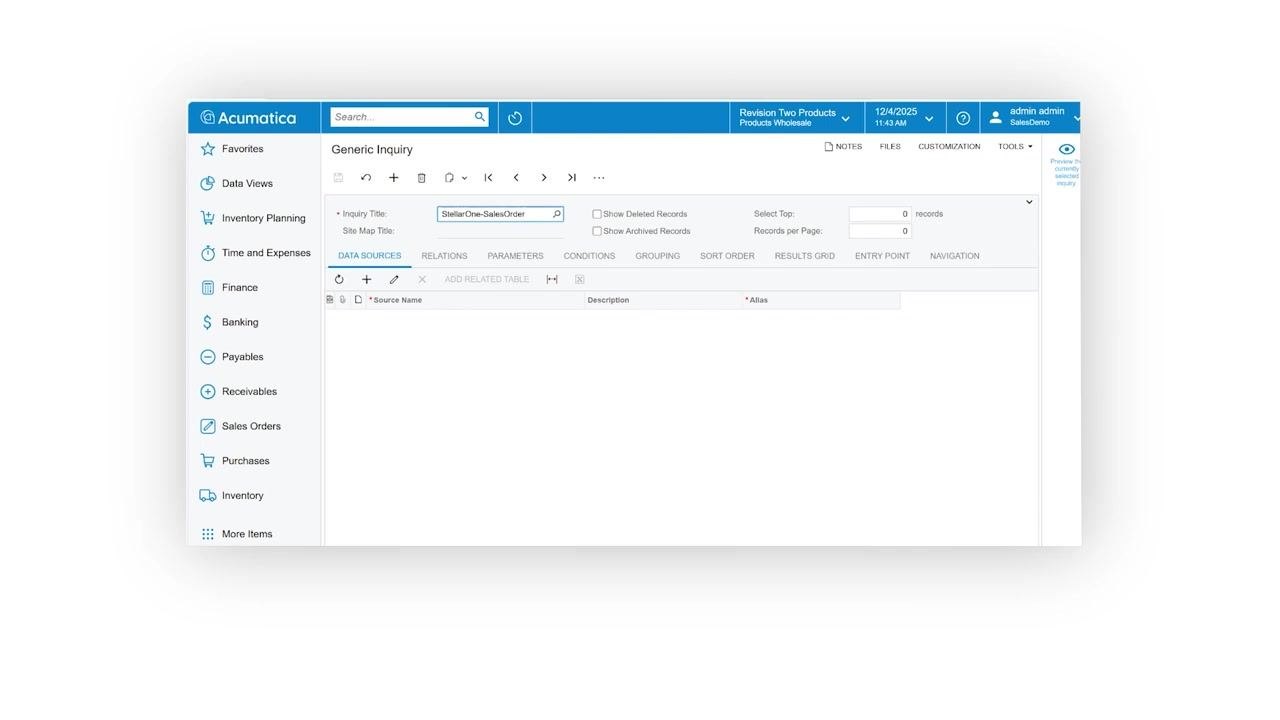Open the Tools dropdown menu
This screenshot has height=720, width=1280.
(x=1015, y=147)
